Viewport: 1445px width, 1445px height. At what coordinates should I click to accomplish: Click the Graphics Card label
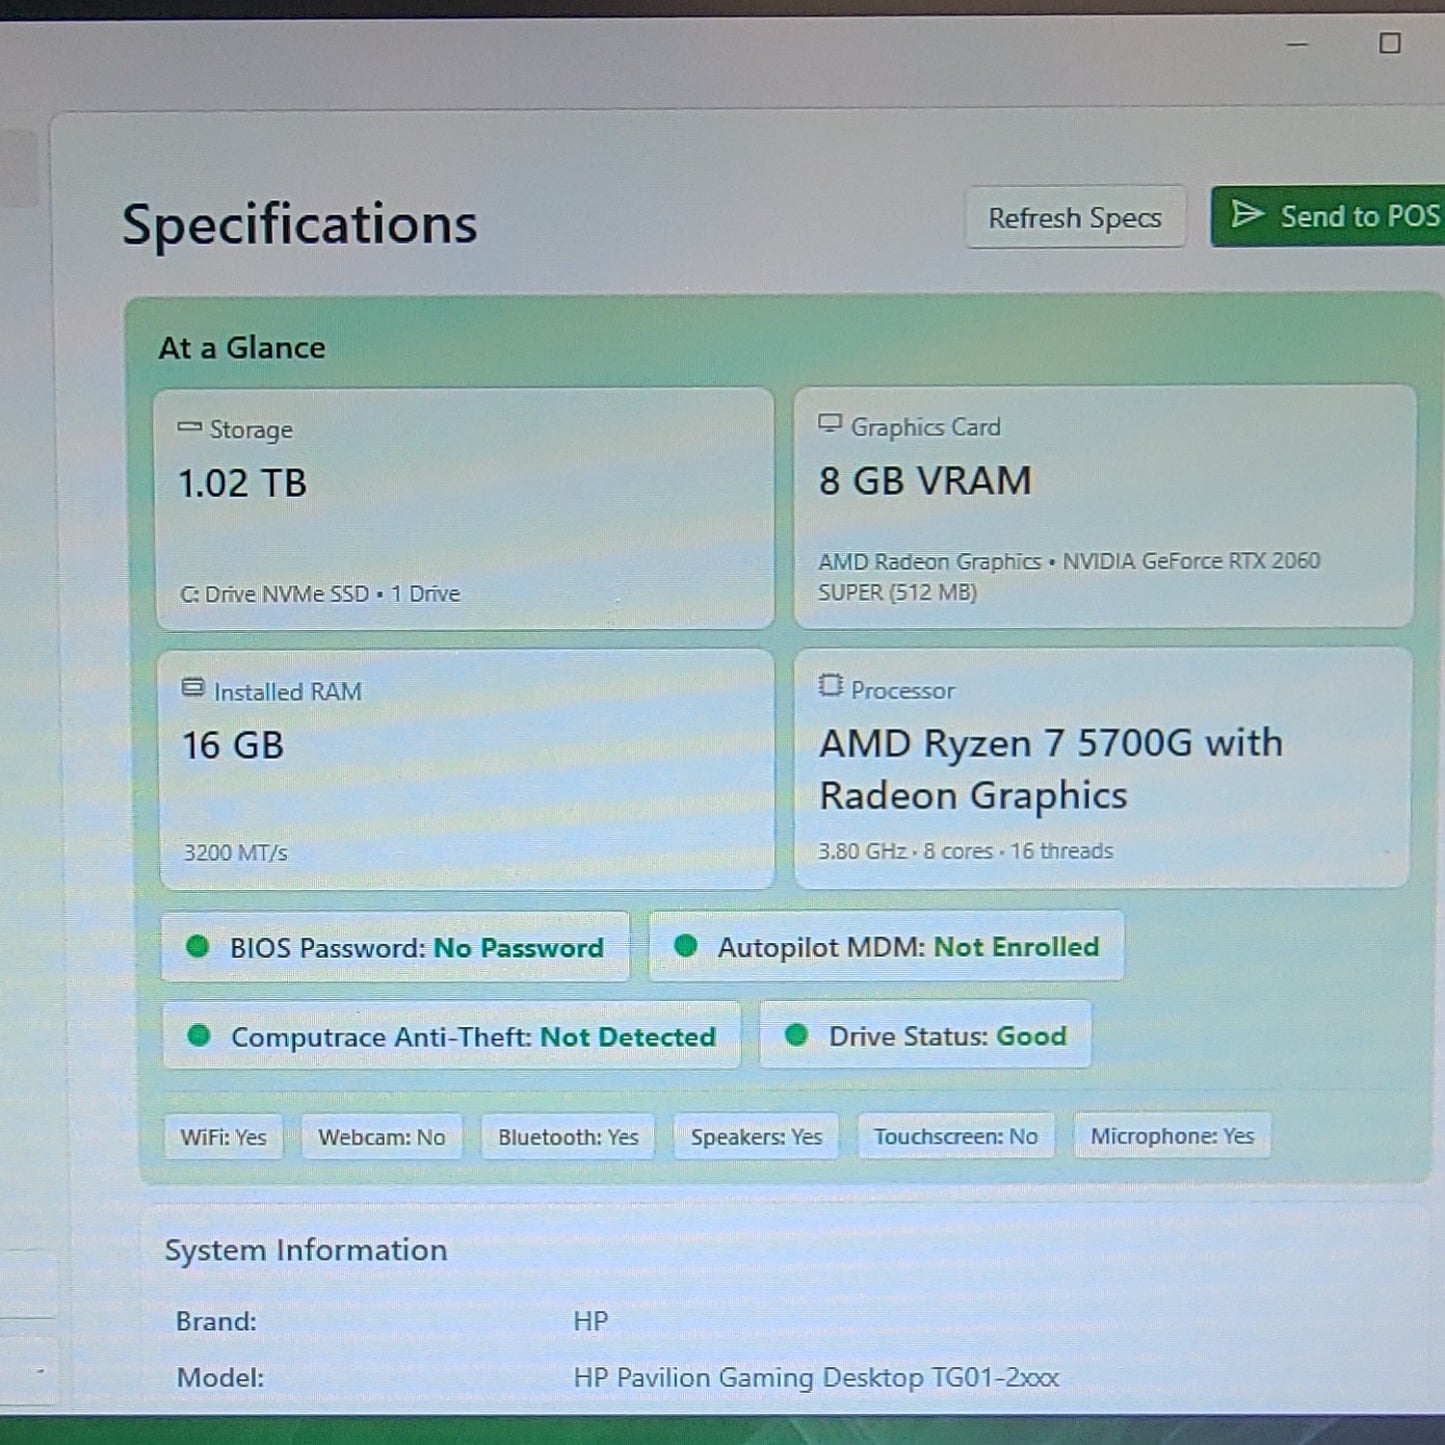[x=925, y=427]
